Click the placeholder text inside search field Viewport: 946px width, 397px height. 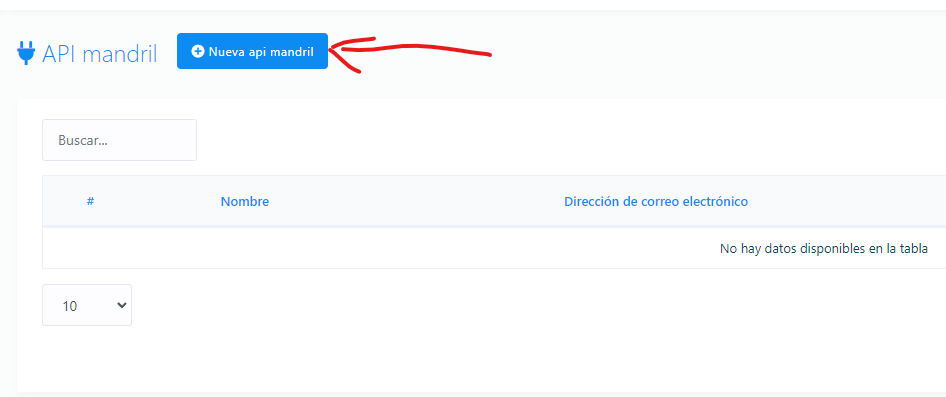[83, 140]
